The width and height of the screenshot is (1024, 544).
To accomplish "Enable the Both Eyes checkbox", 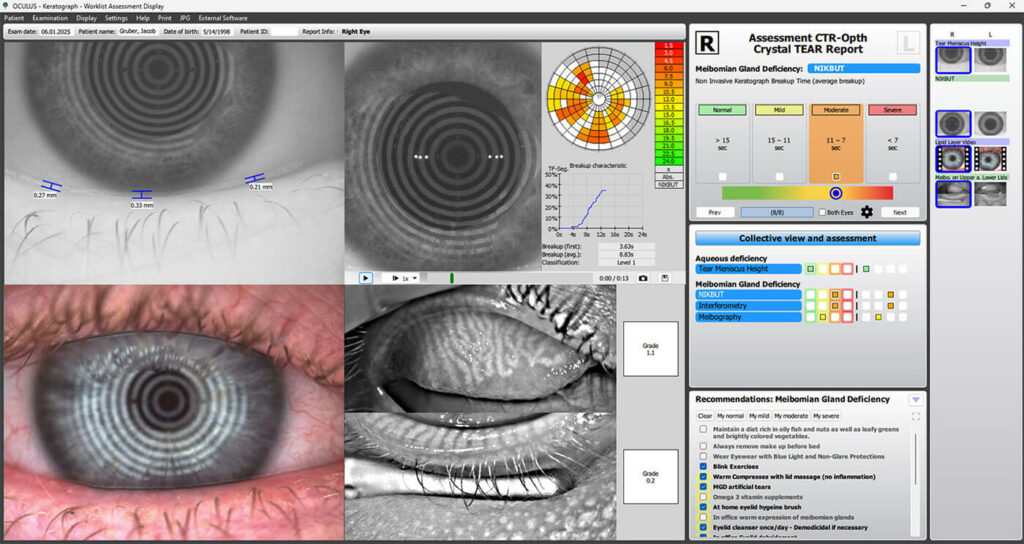I will pyautogui.click(x=821, y=212).
